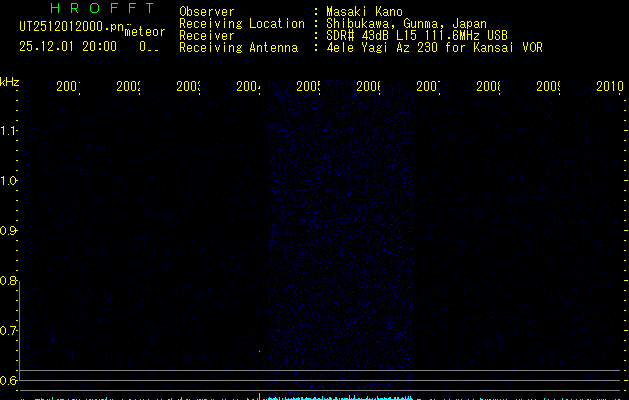
Task: Click the 'meteor' label
Action: pyautogui.click(x=145, y=32)
